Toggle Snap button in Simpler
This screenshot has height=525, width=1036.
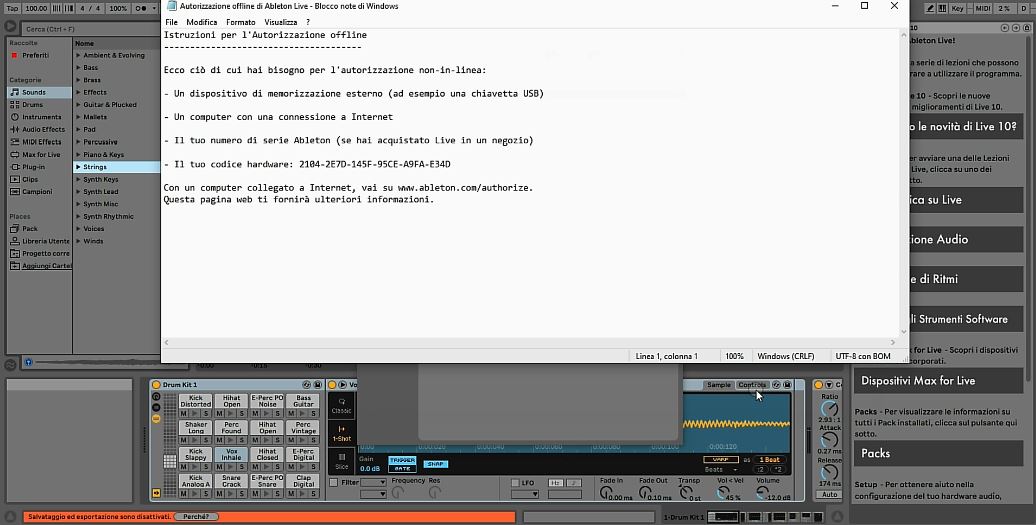click(435, 464)
